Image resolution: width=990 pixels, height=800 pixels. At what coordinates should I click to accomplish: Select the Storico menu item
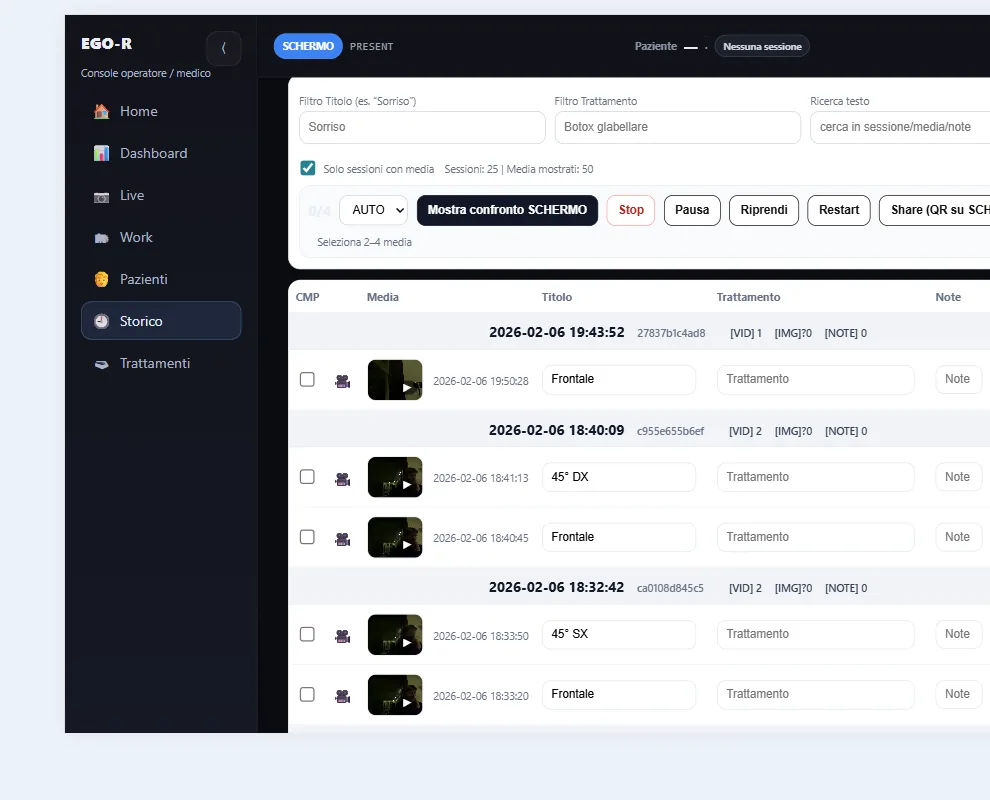[161, 321]
